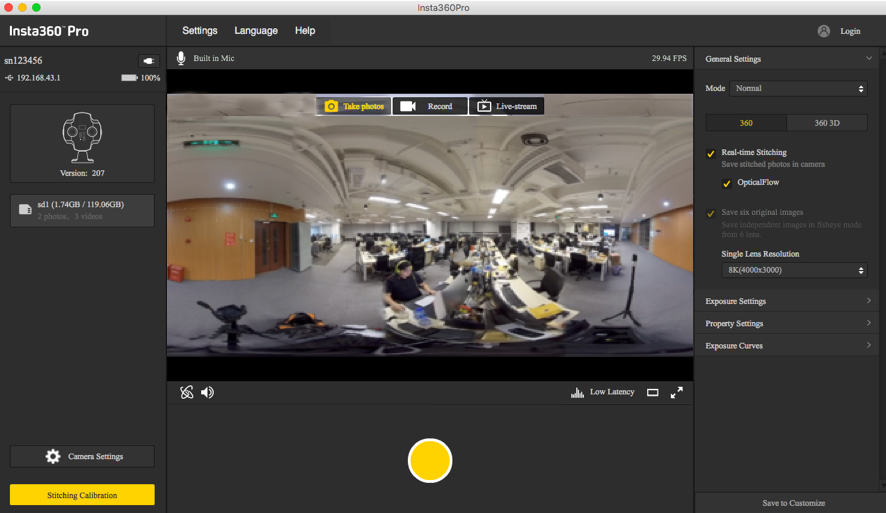The image size is (886, 513).
Task: Click the USB network icon beside 192.168.43.1
Action: [9, 78]
